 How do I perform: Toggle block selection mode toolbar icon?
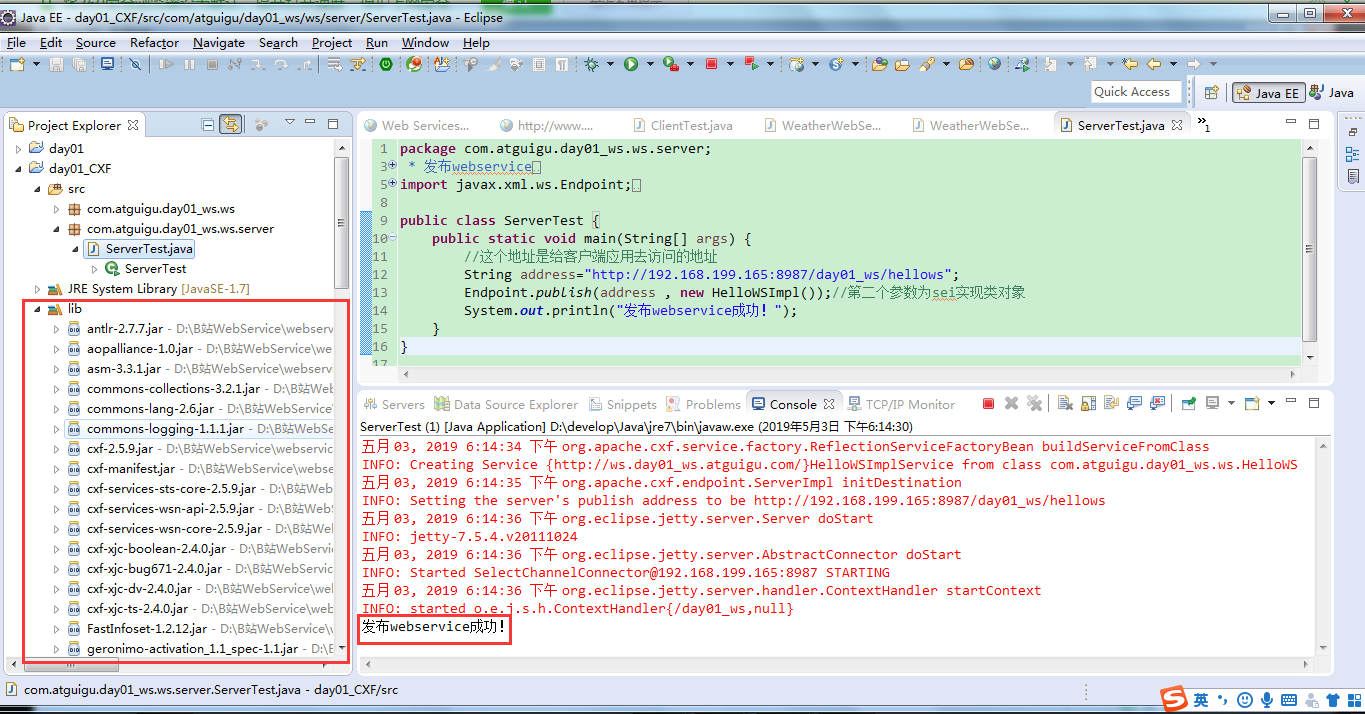click(x=538, y=64)
